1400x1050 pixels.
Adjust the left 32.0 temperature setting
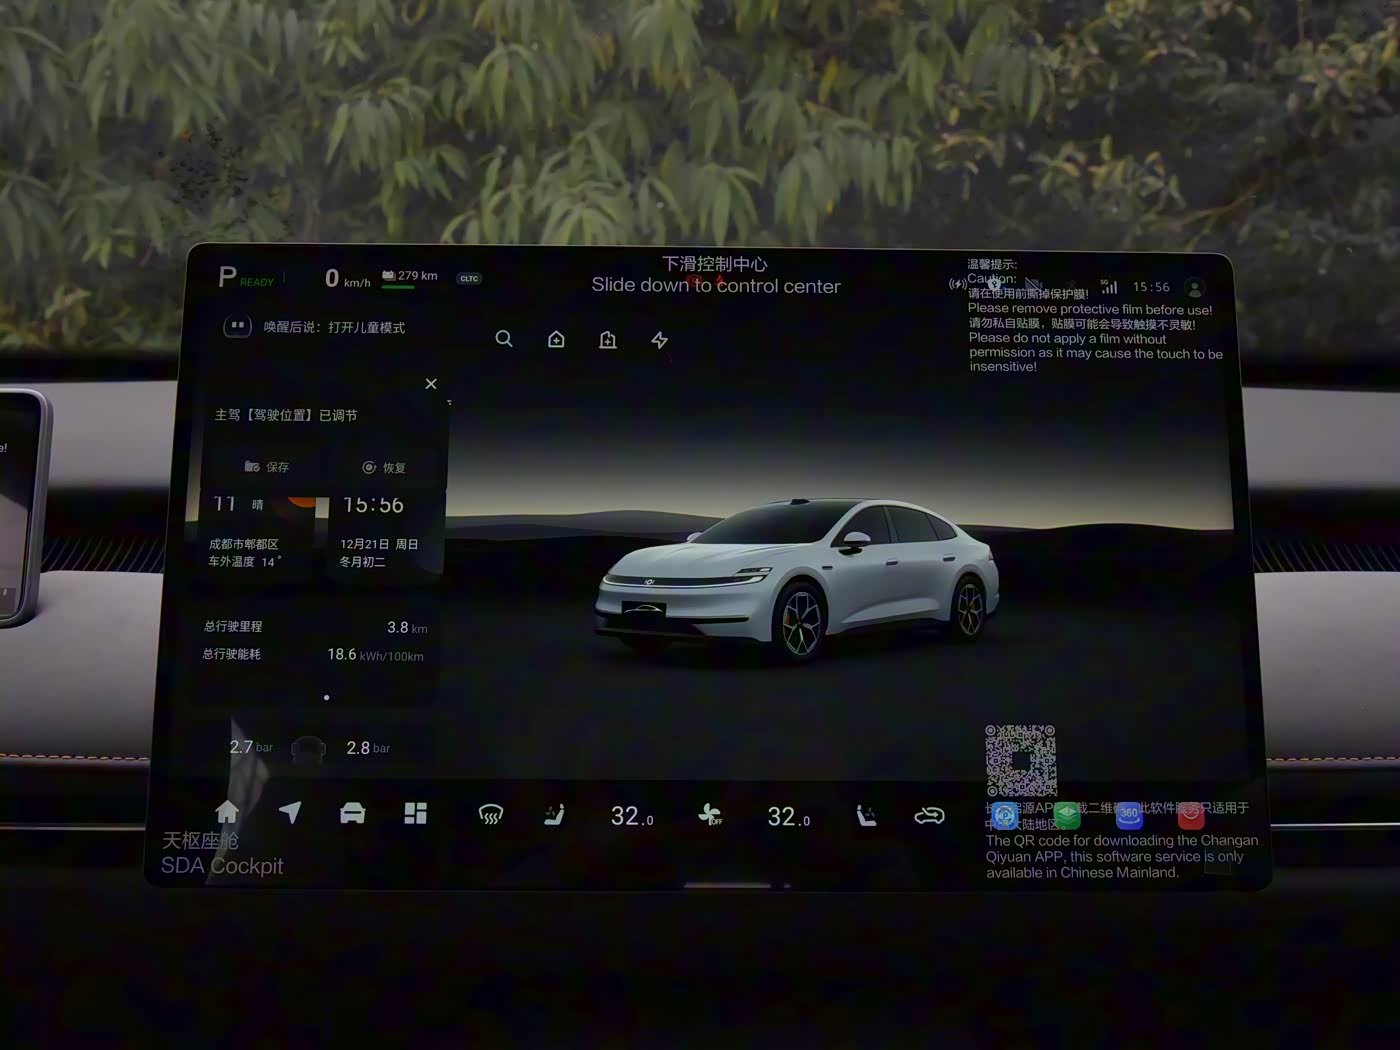(x=632, y=817)
